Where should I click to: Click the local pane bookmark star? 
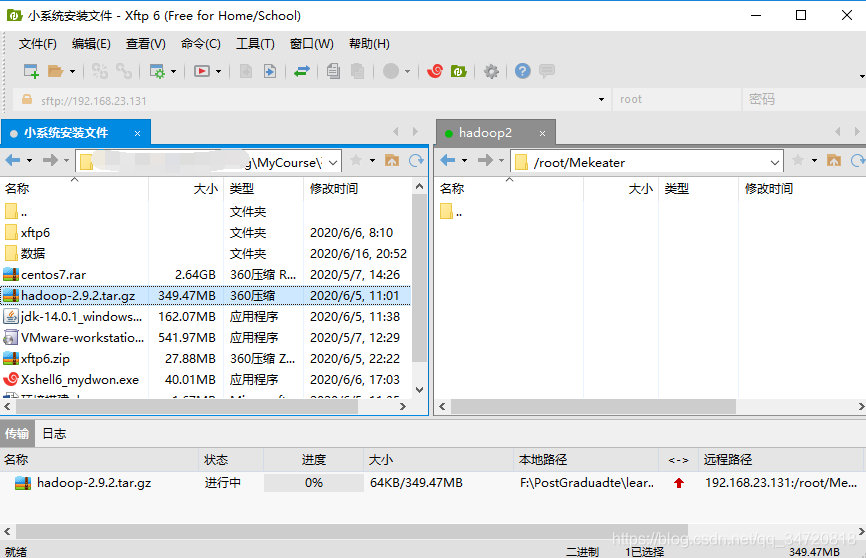356,160
